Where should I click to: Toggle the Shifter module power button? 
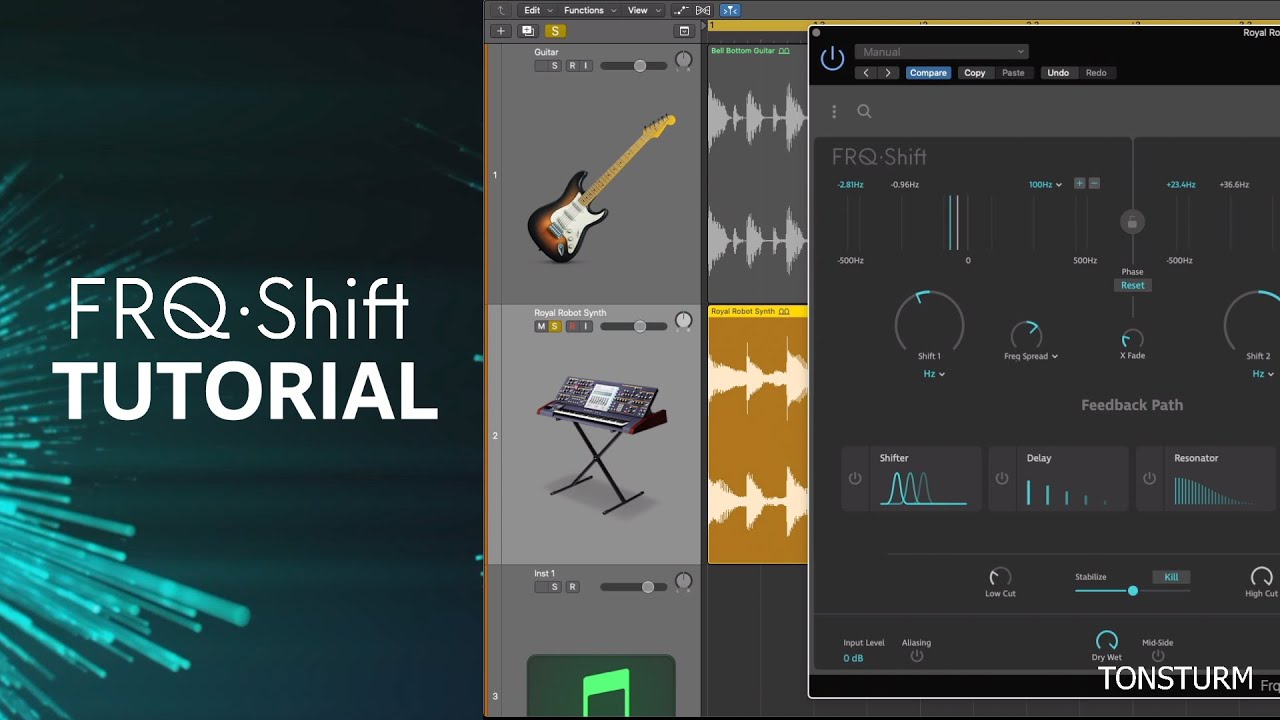click(855, 479)
